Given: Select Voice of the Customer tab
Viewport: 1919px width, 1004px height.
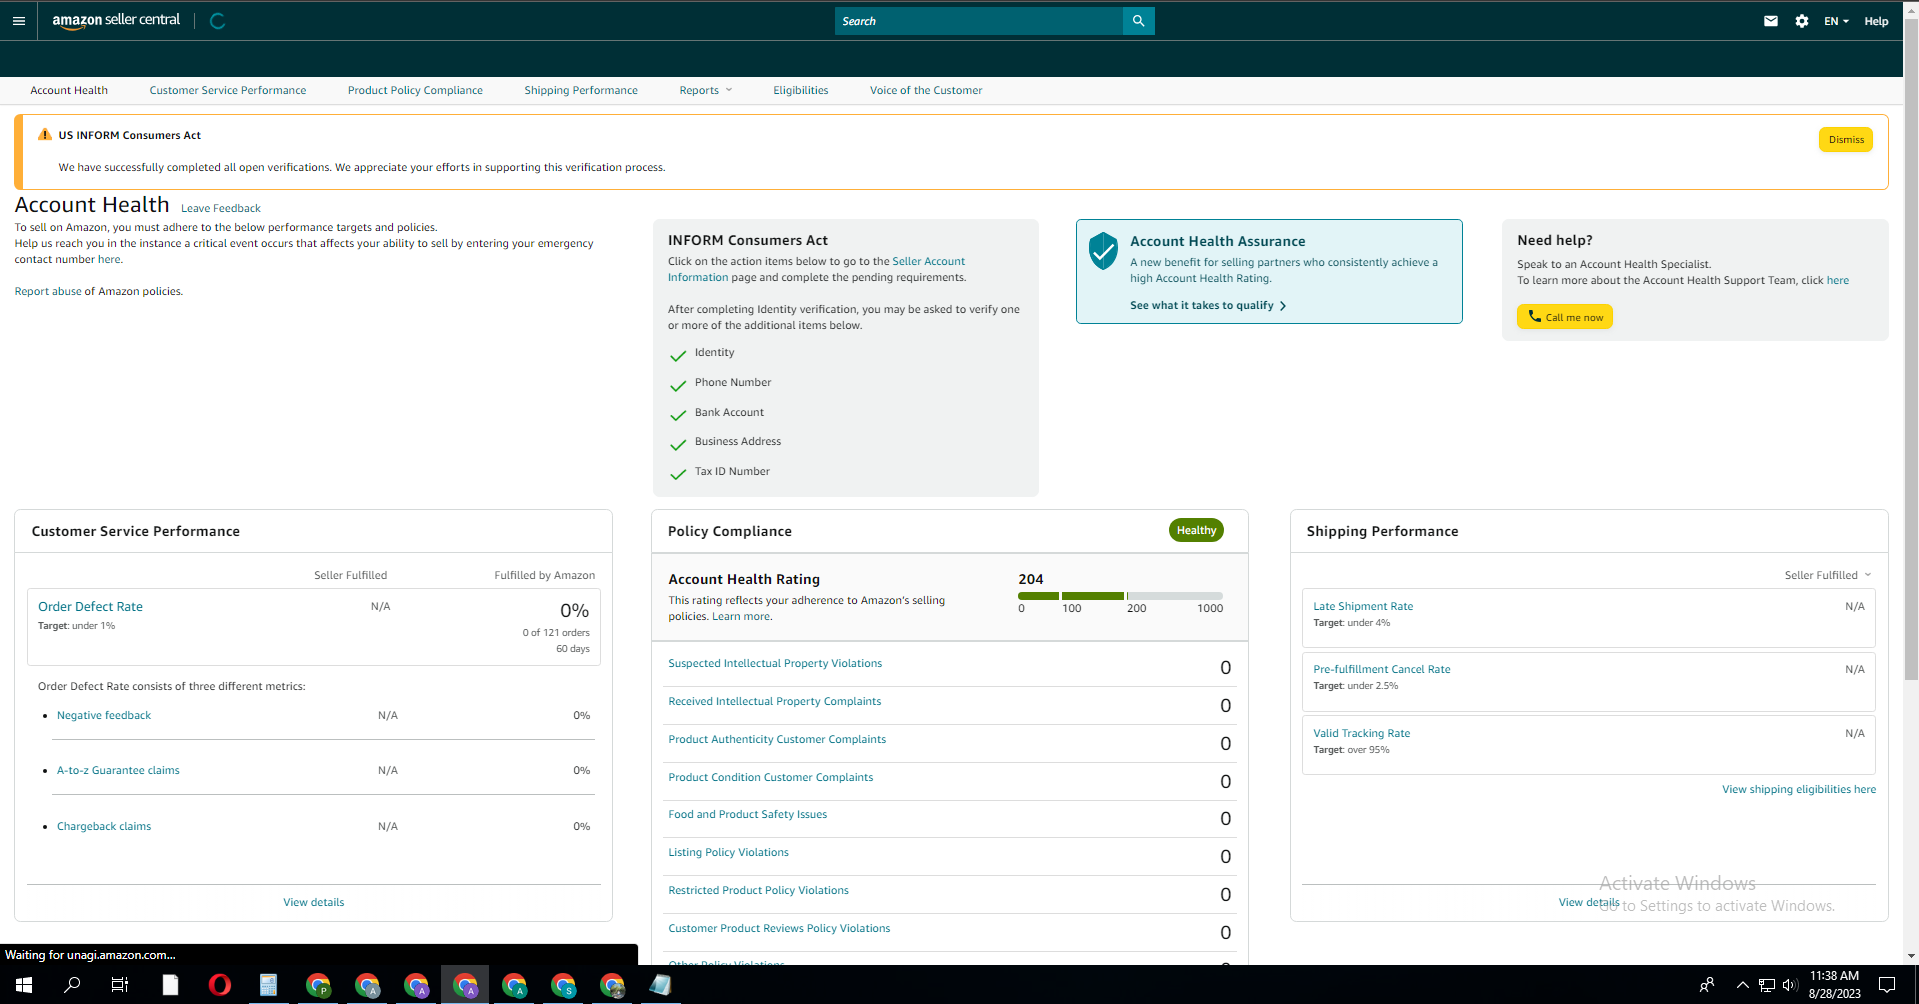Looking at the screenshot, I should pyautogui.click(x=926, y=90).
